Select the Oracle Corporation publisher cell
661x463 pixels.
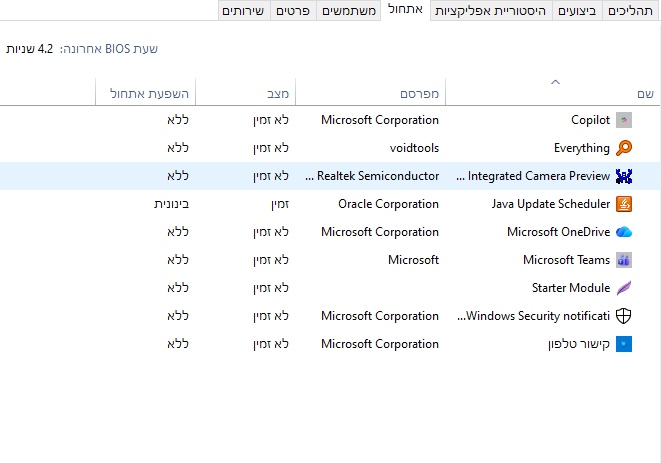[x=388, y=204]
